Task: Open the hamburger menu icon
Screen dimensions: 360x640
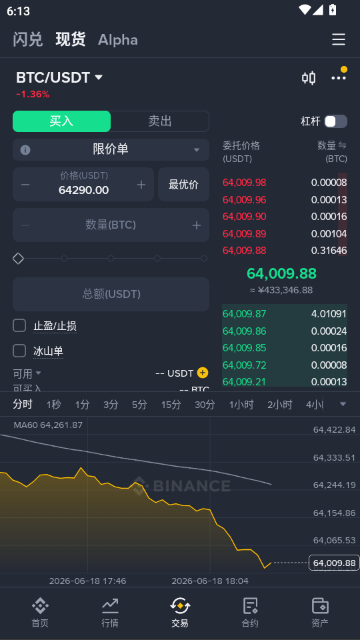Action: pos(338,40)
